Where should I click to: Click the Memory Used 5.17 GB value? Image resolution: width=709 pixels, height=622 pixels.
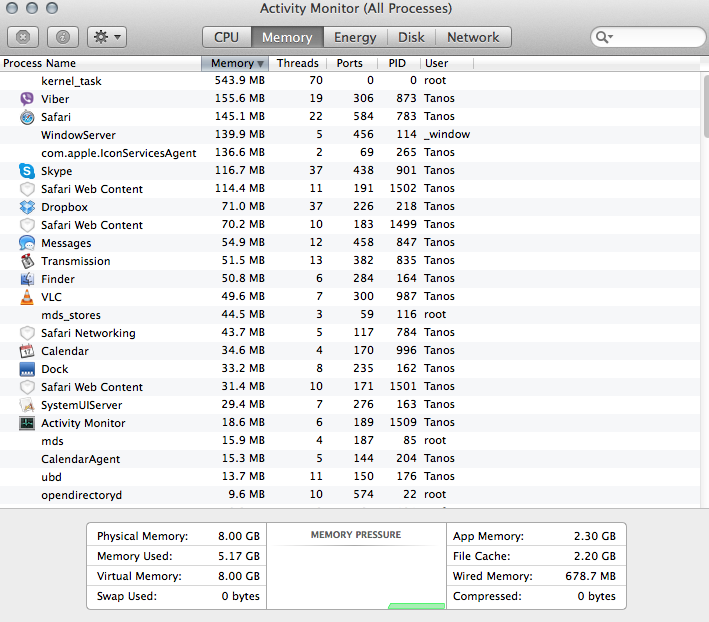(x=239, y=556)
